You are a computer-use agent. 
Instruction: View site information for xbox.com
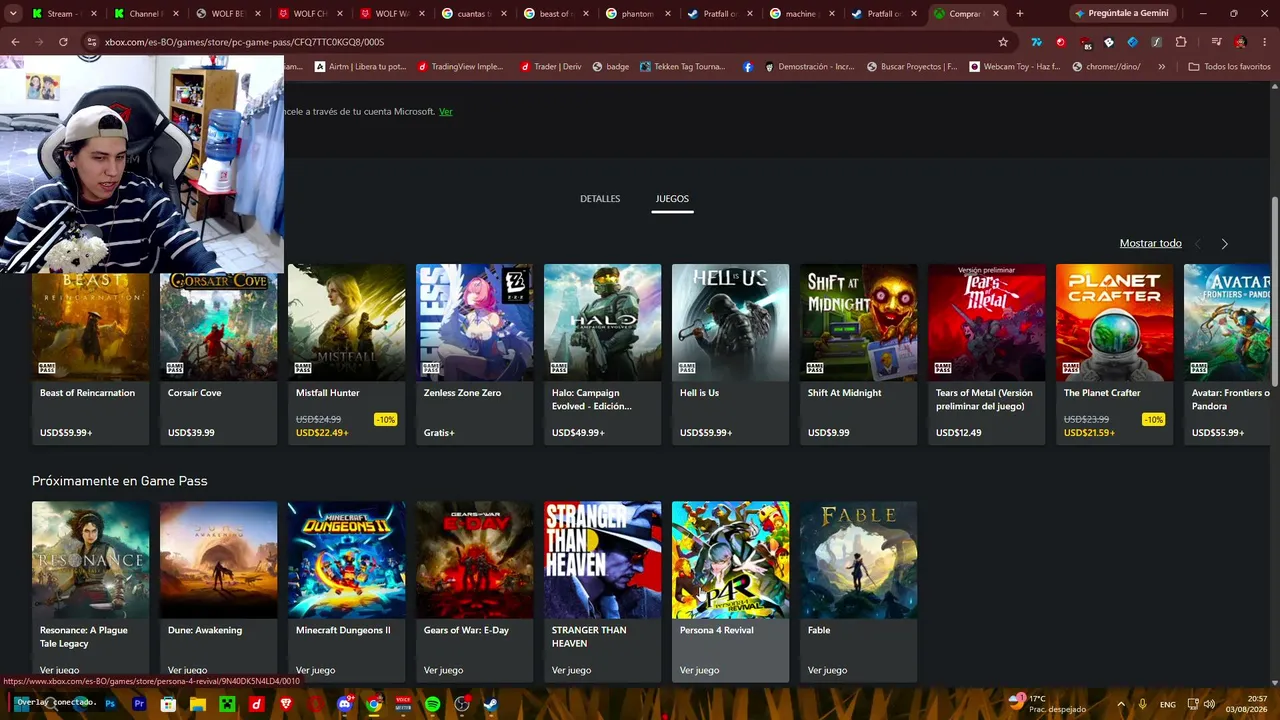pos(92,42)
